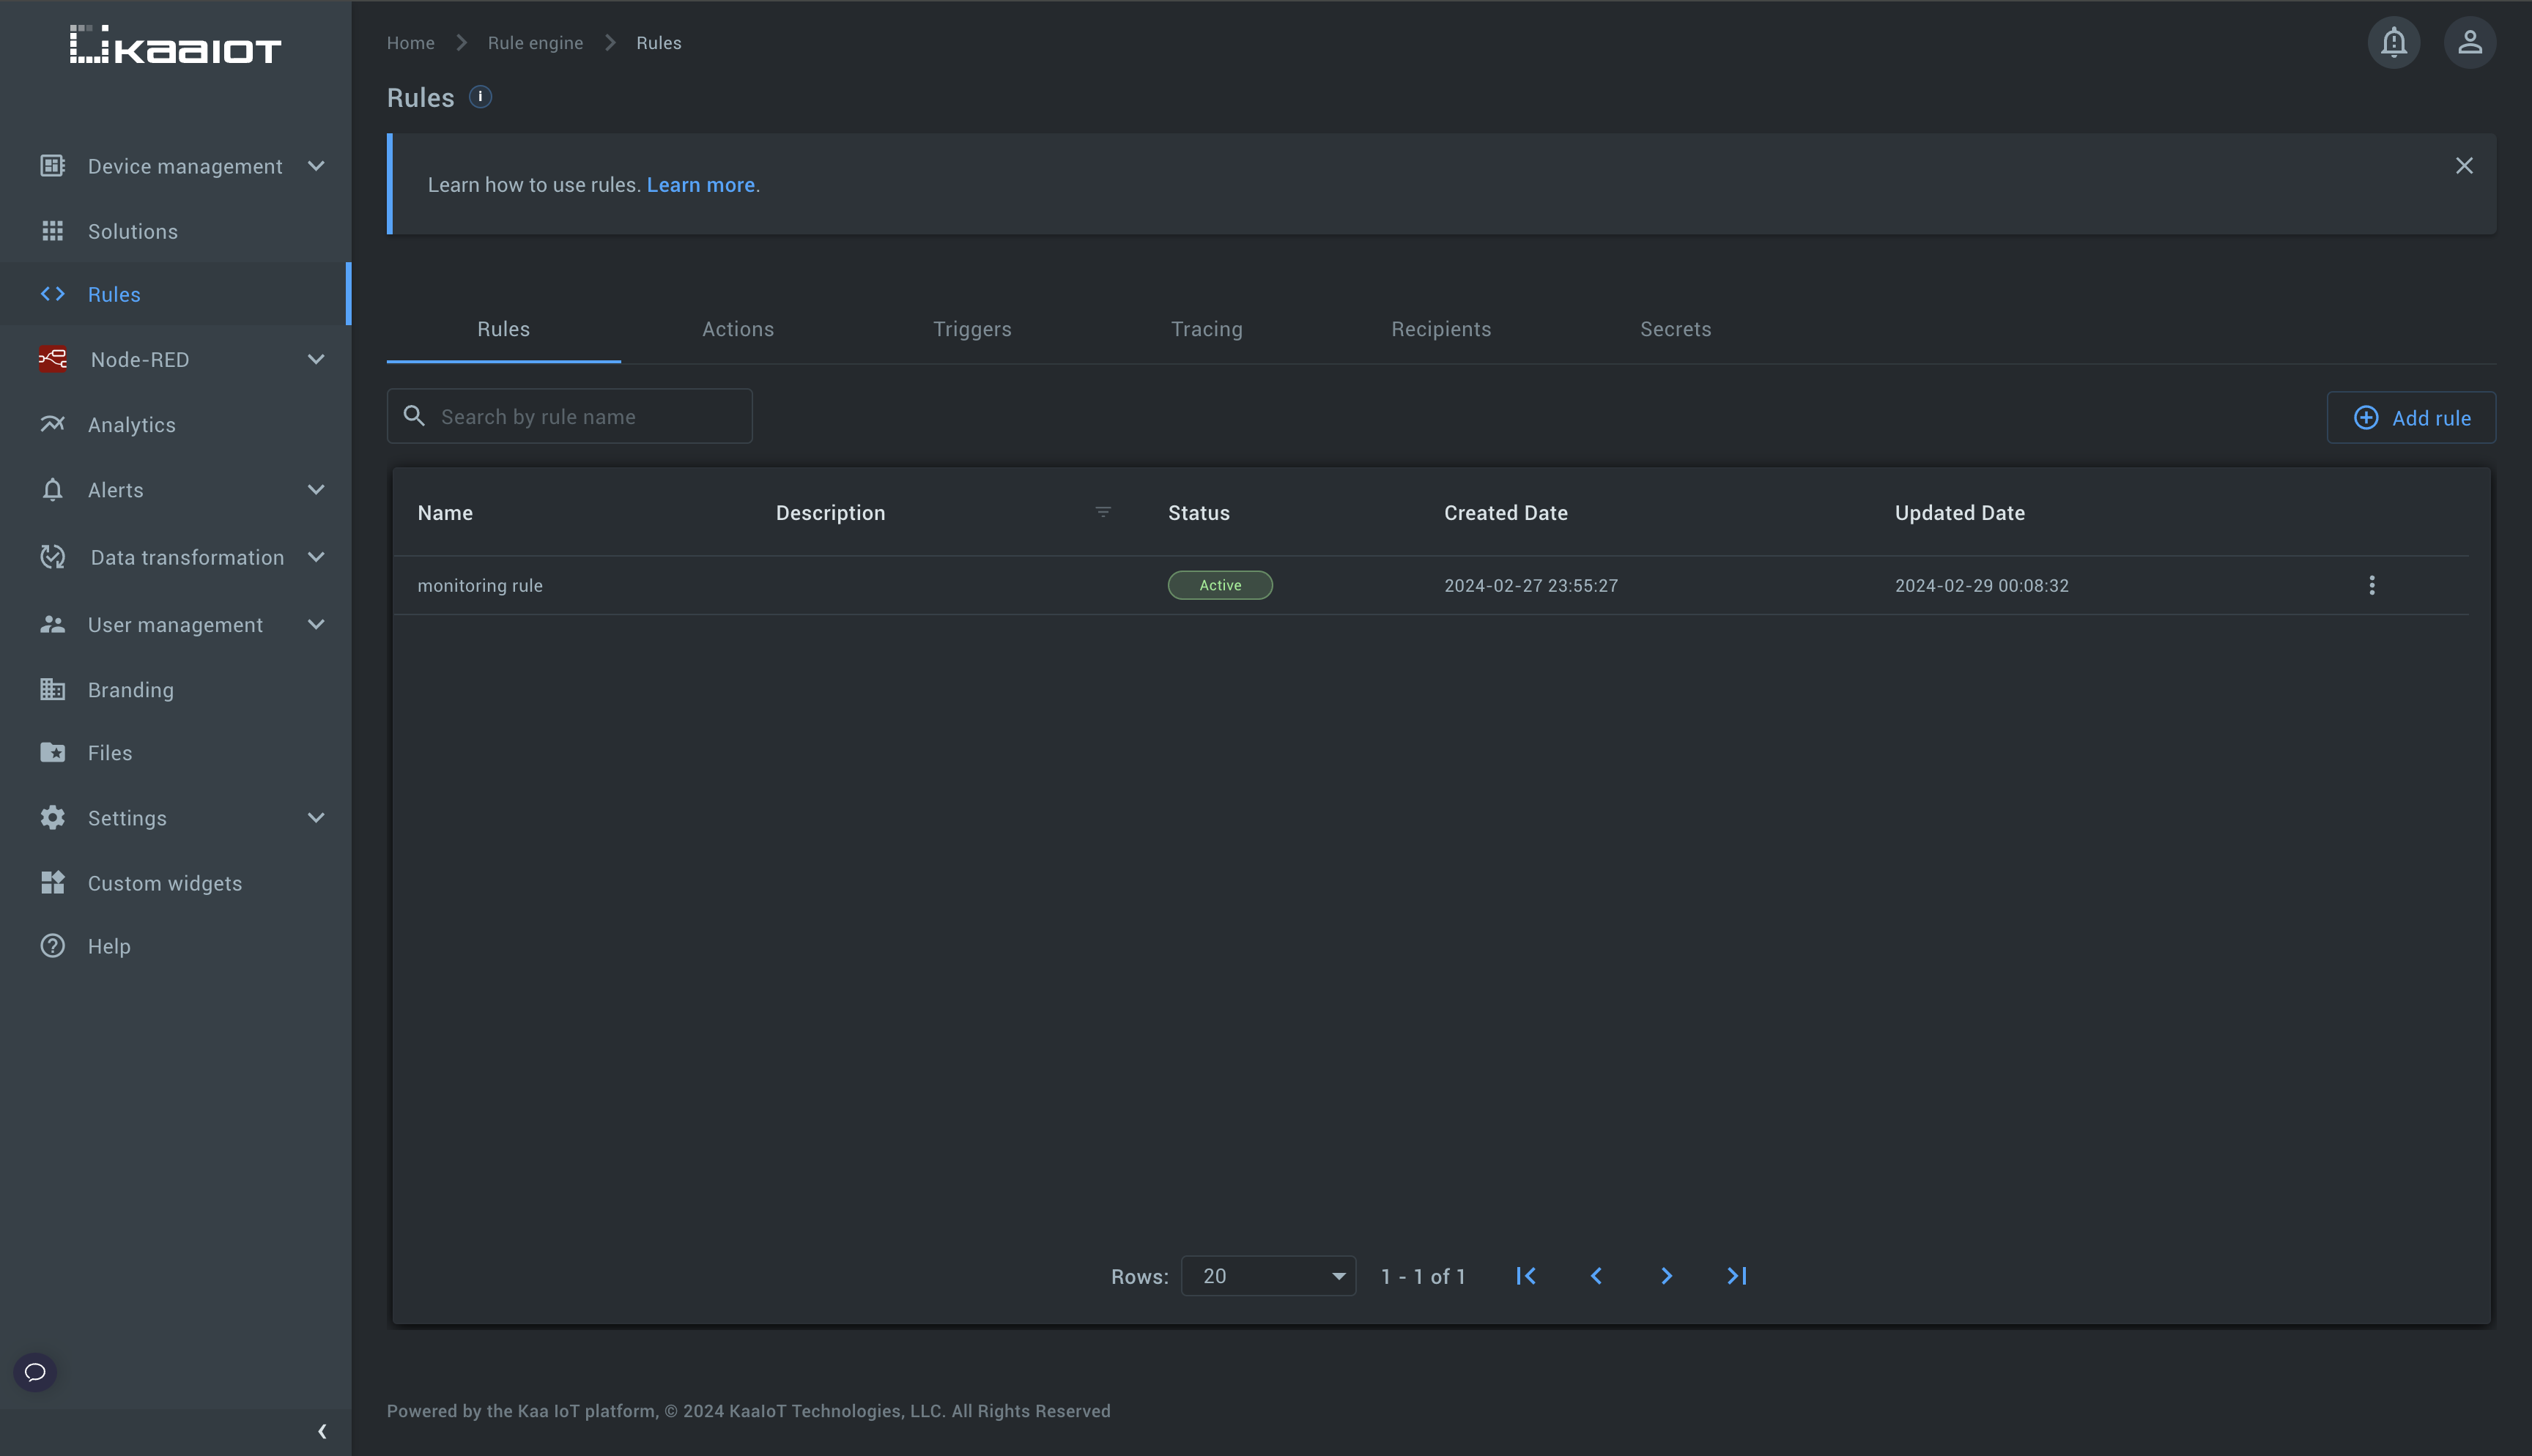2532x1456 pixels.
Task: Collapse the sidebar with arrow icon
Action: click(322, 1431)
